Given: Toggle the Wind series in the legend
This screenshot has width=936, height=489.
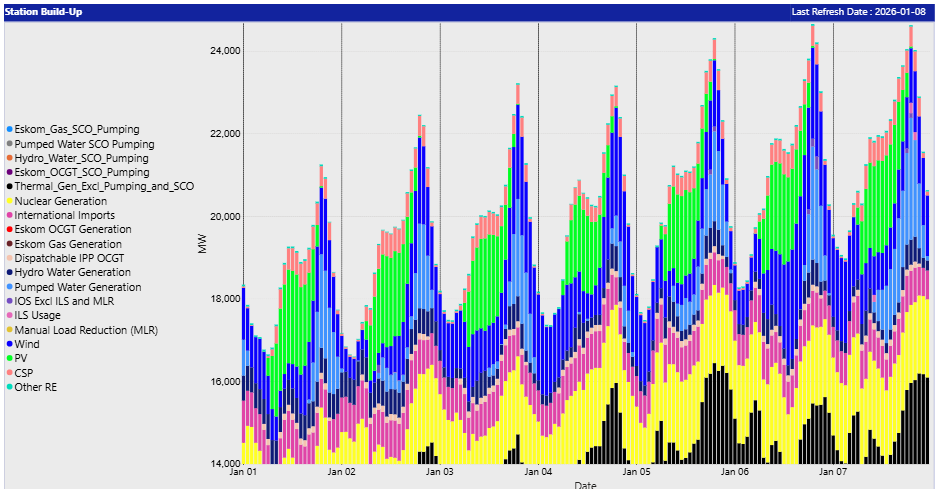Looking at the screenshot, I should (x=26, y=344).
